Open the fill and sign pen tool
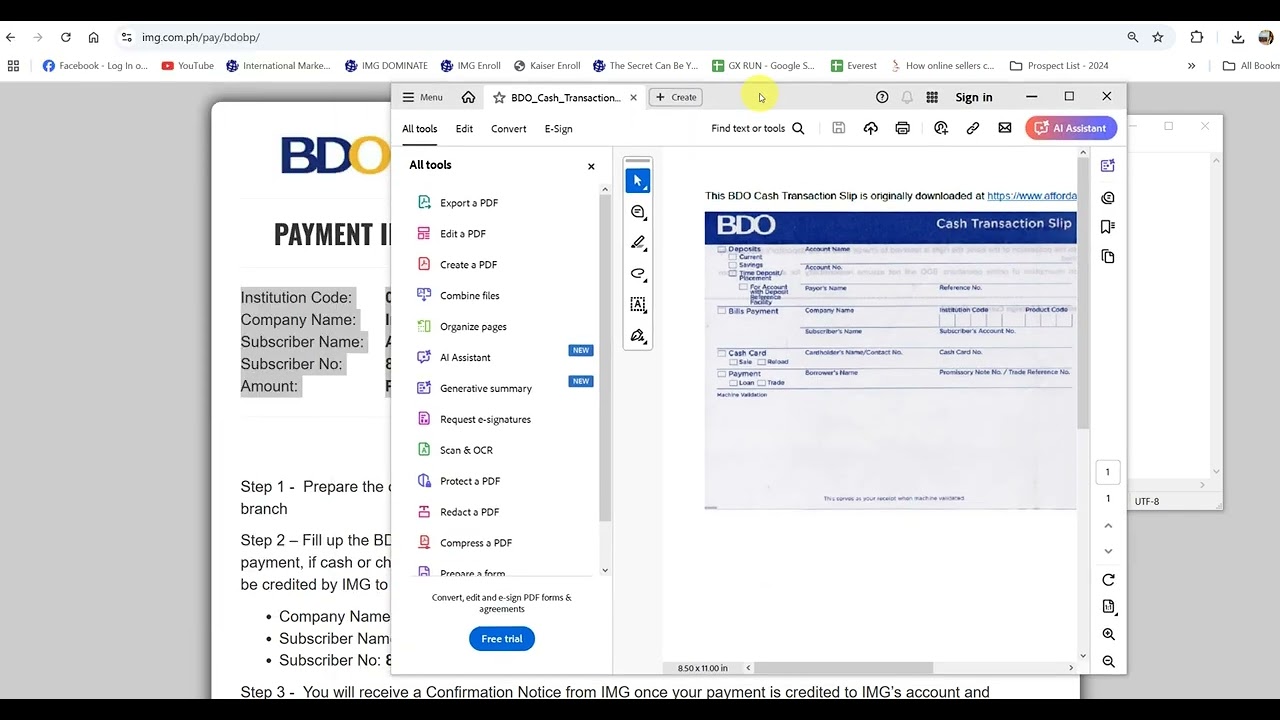 638,336
